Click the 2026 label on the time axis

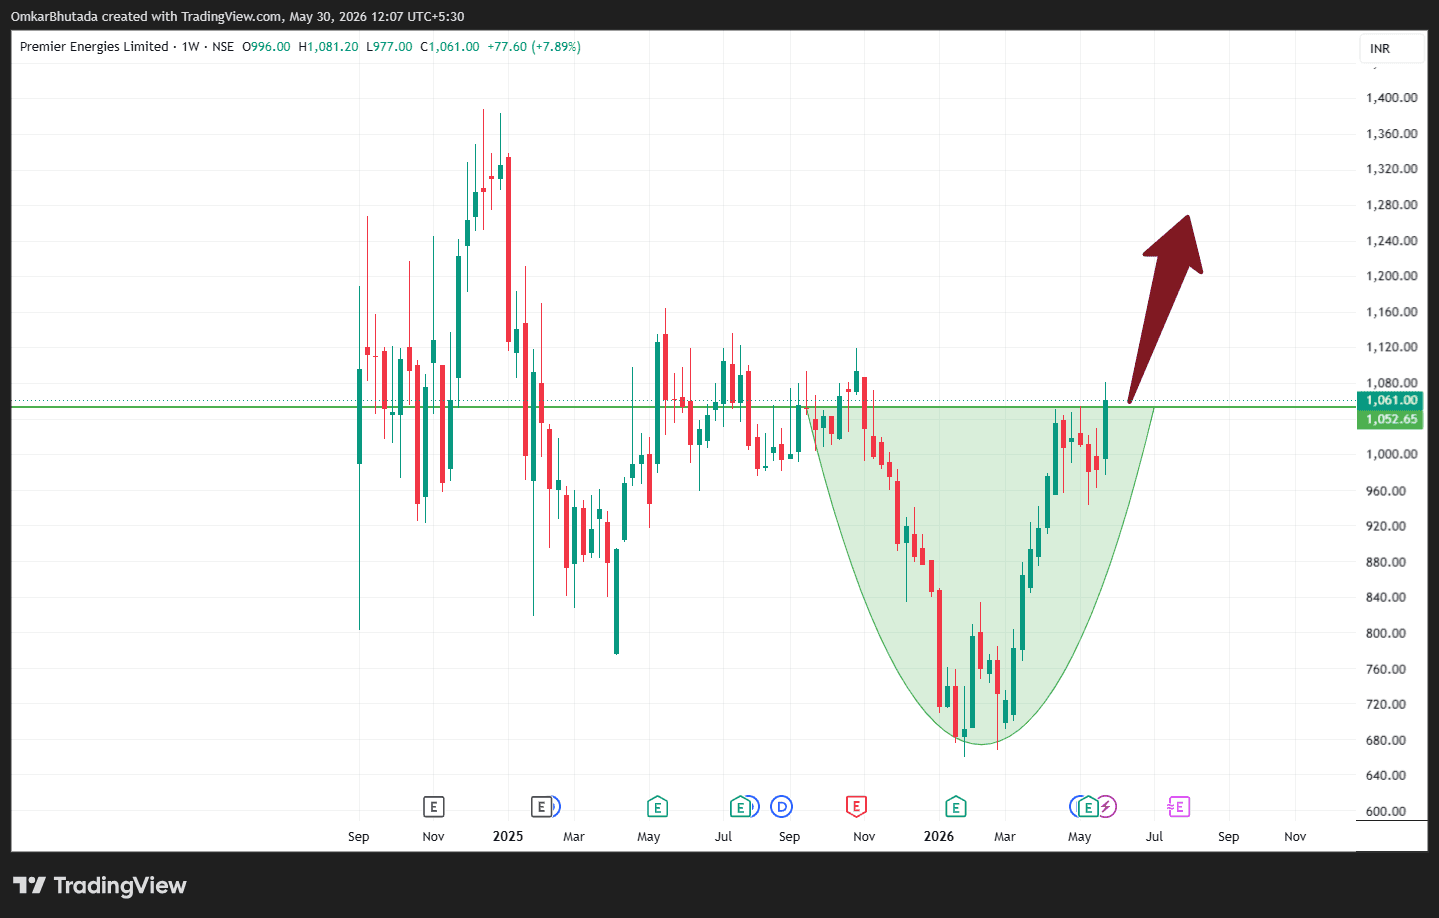939,836
